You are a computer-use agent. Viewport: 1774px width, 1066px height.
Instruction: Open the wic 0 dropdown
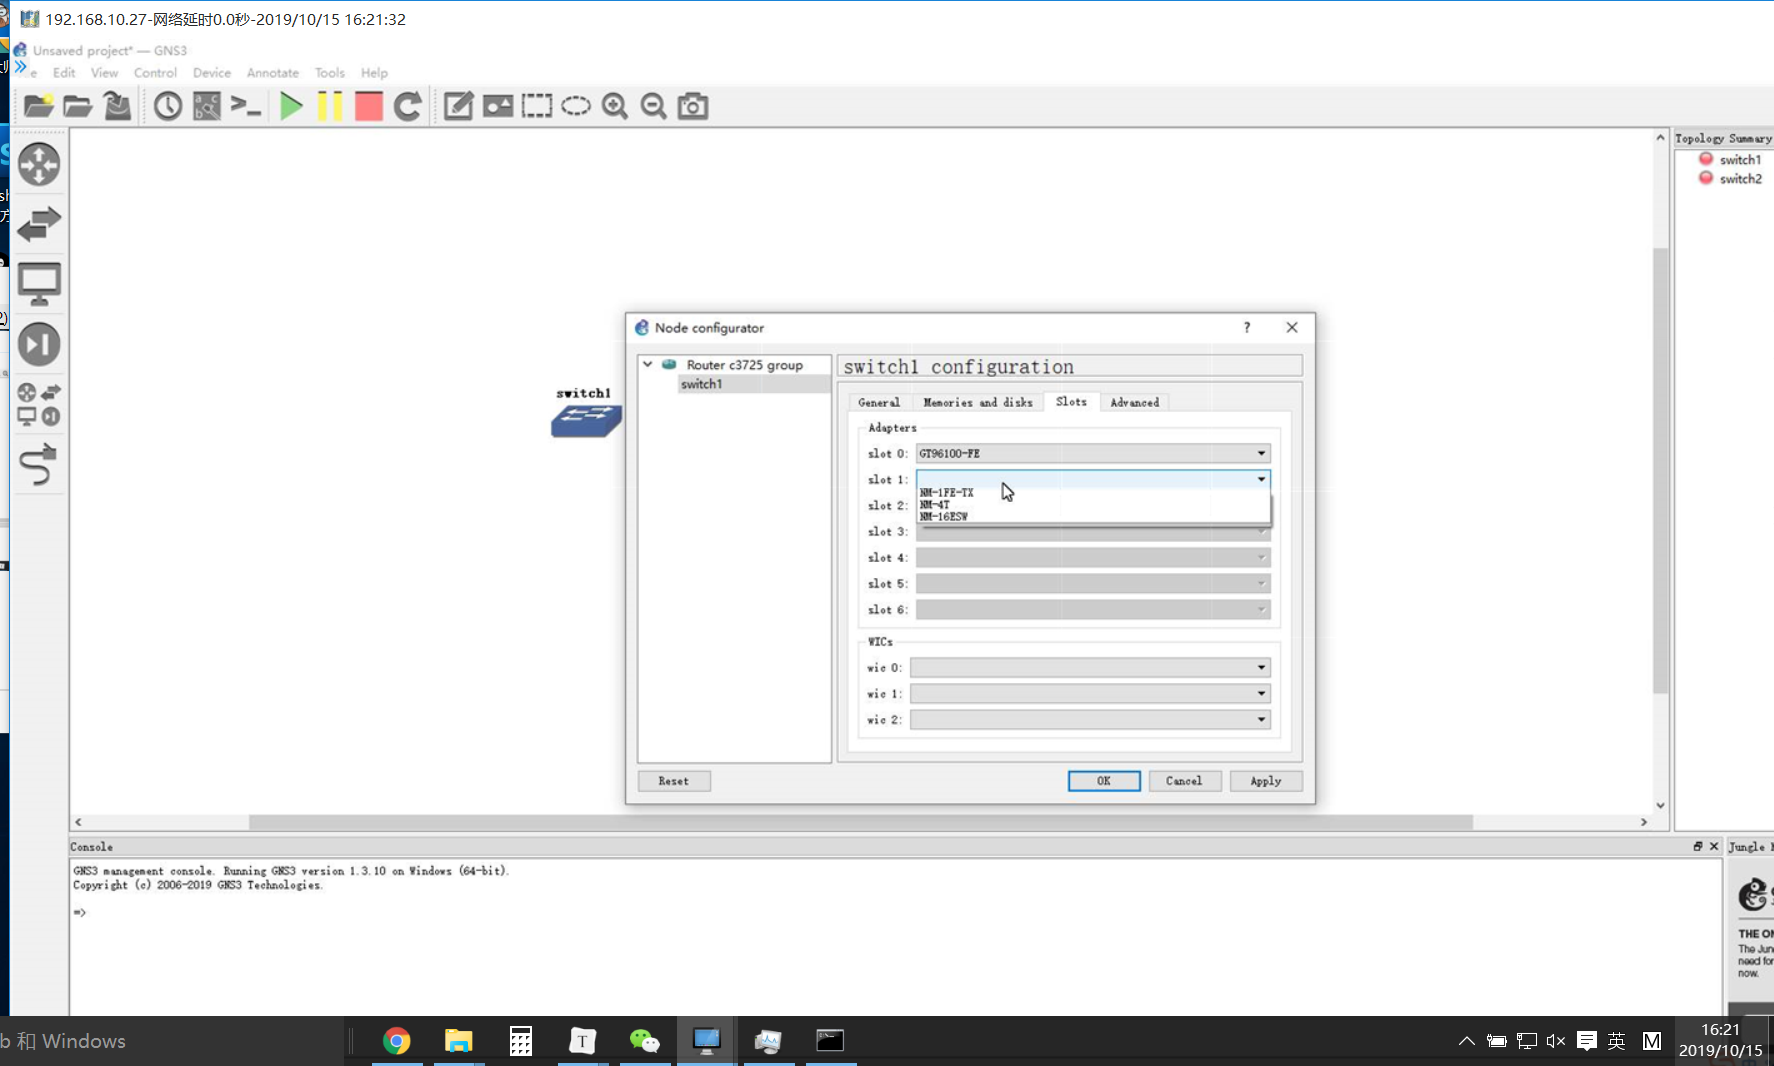coord(1090,667)
